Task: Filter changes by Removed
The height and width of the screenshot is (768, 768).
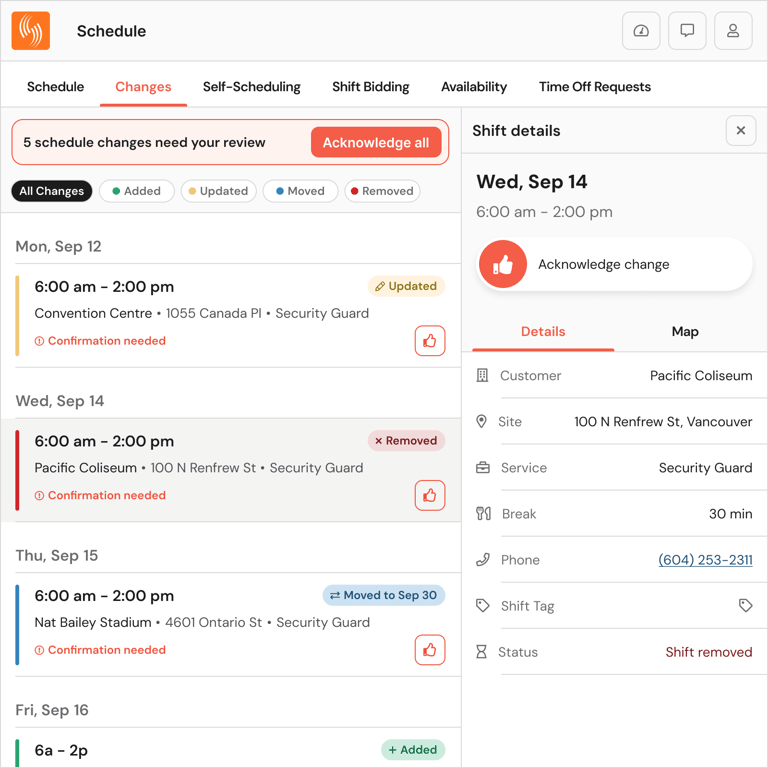Action: point(382,191)
